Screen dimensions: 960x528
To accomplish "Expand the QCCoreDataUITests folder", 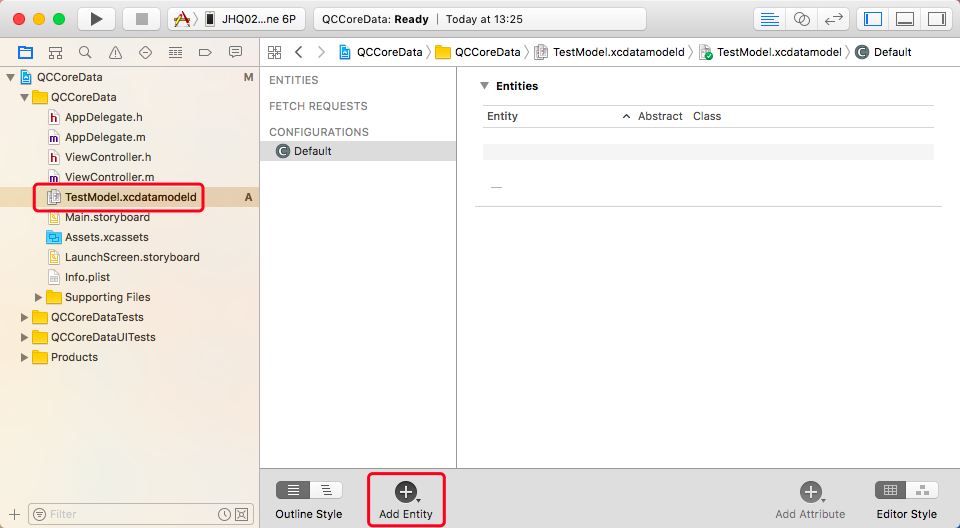I will click(x=24, y=338).
